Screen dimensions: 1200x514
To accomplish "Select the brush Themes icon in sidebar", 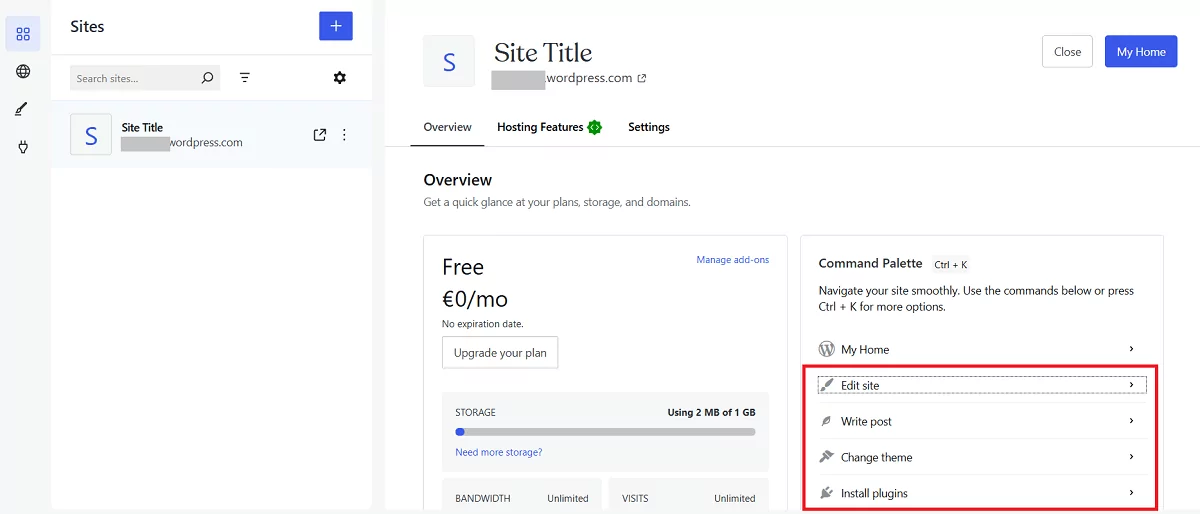I will 23,109.
